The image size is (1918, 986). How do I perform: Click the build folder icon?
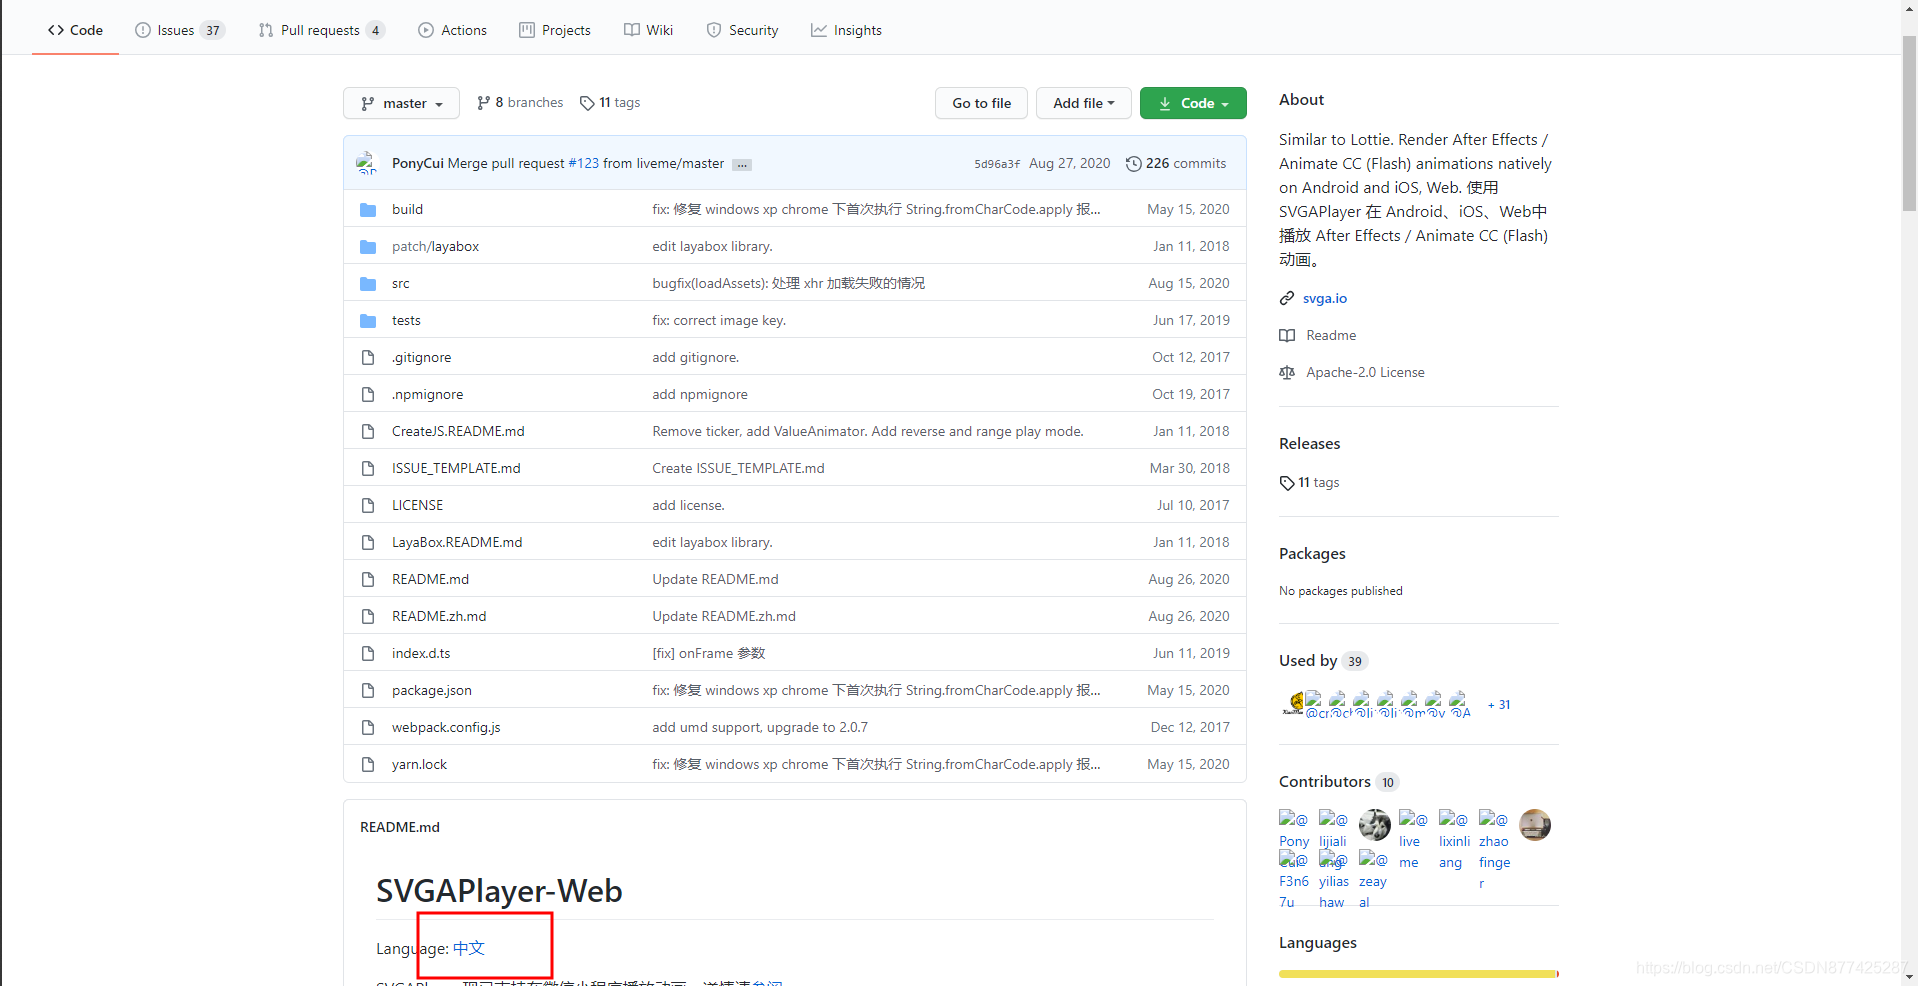pyautogui.click(x=368, y=209)
